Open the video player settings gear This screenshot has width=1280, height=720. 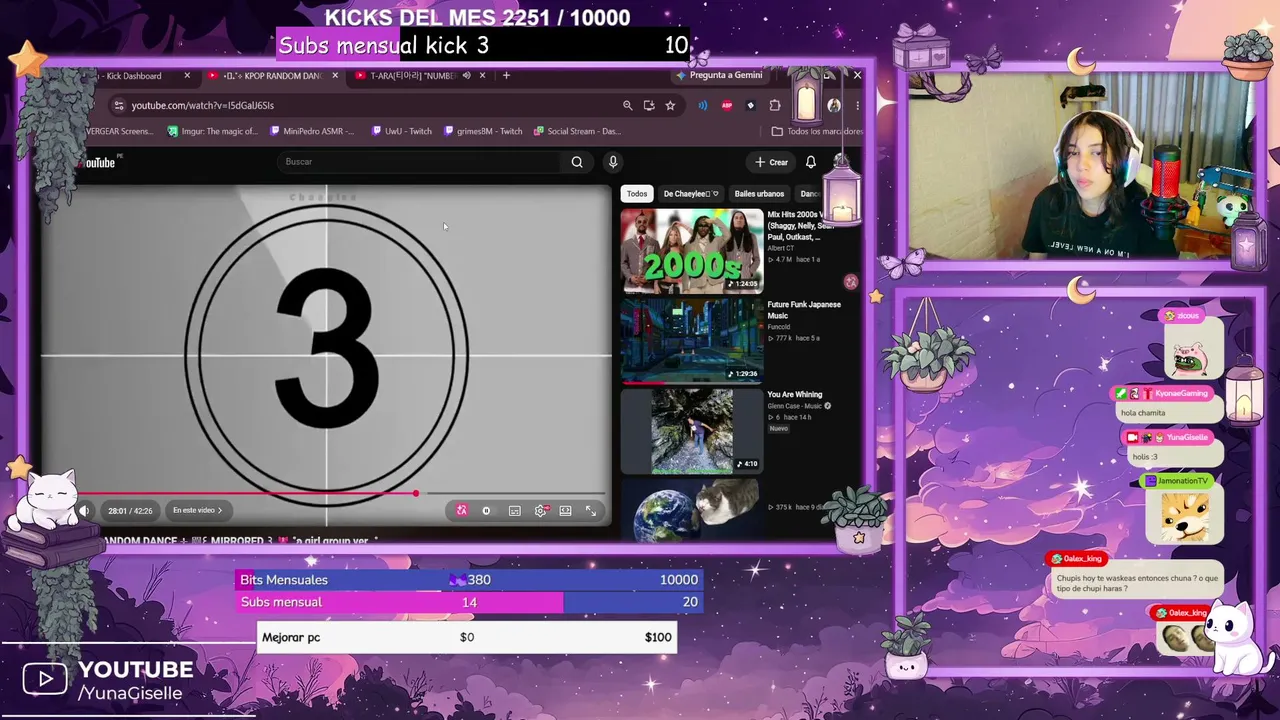[x=541, y=511]
